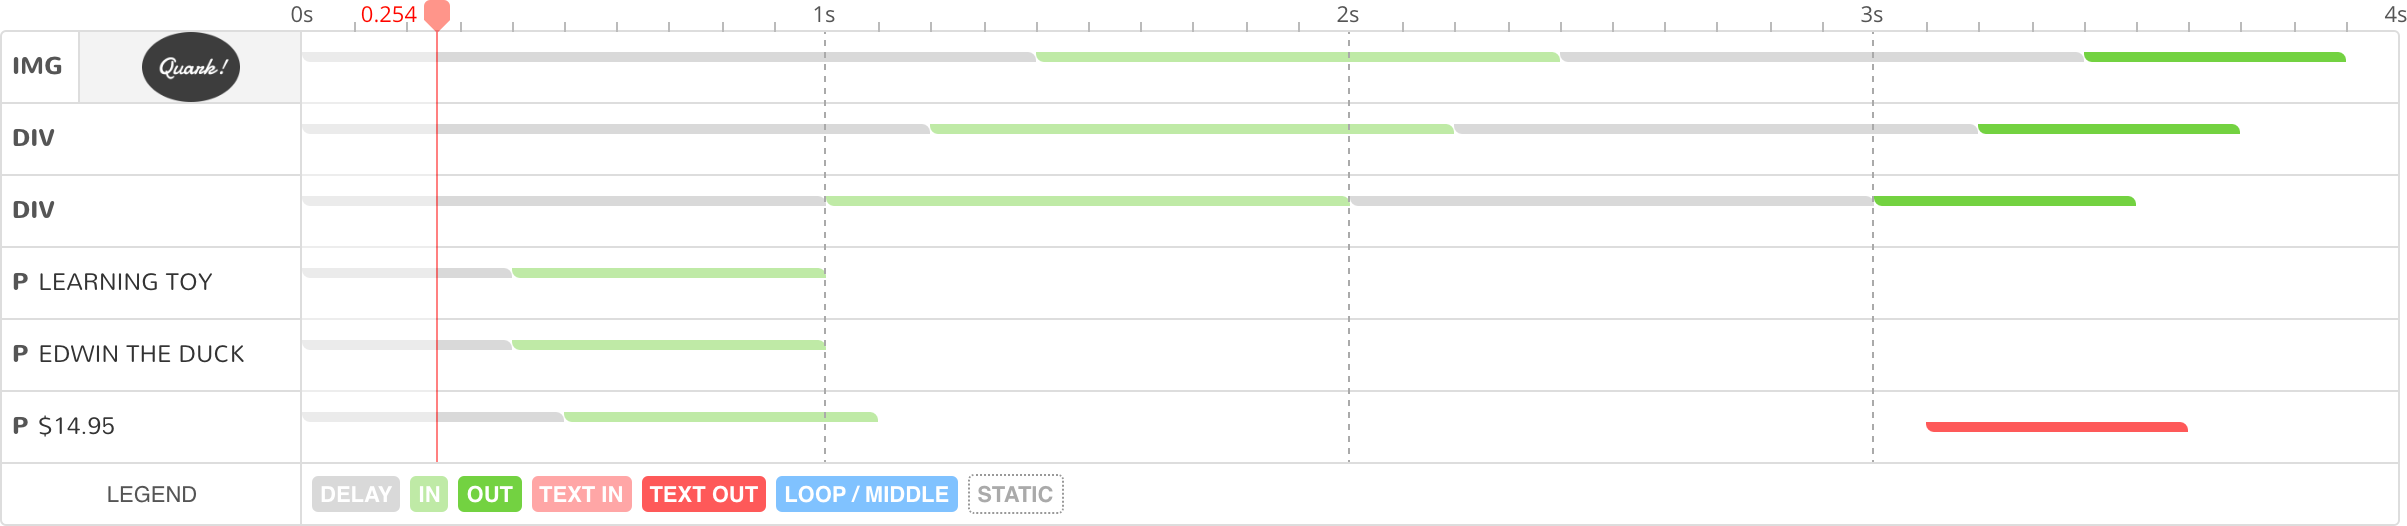Image resolution: width=2407 pixels, height=526 pixels.
Task: Click the green OUT legend badge
Action: pos(489,494)
